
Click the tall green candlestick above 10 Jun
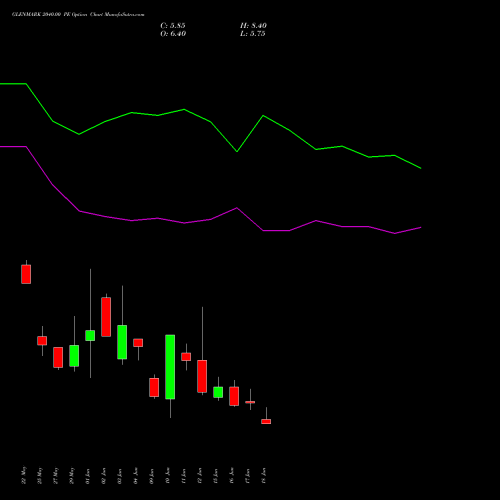[170, 367]
